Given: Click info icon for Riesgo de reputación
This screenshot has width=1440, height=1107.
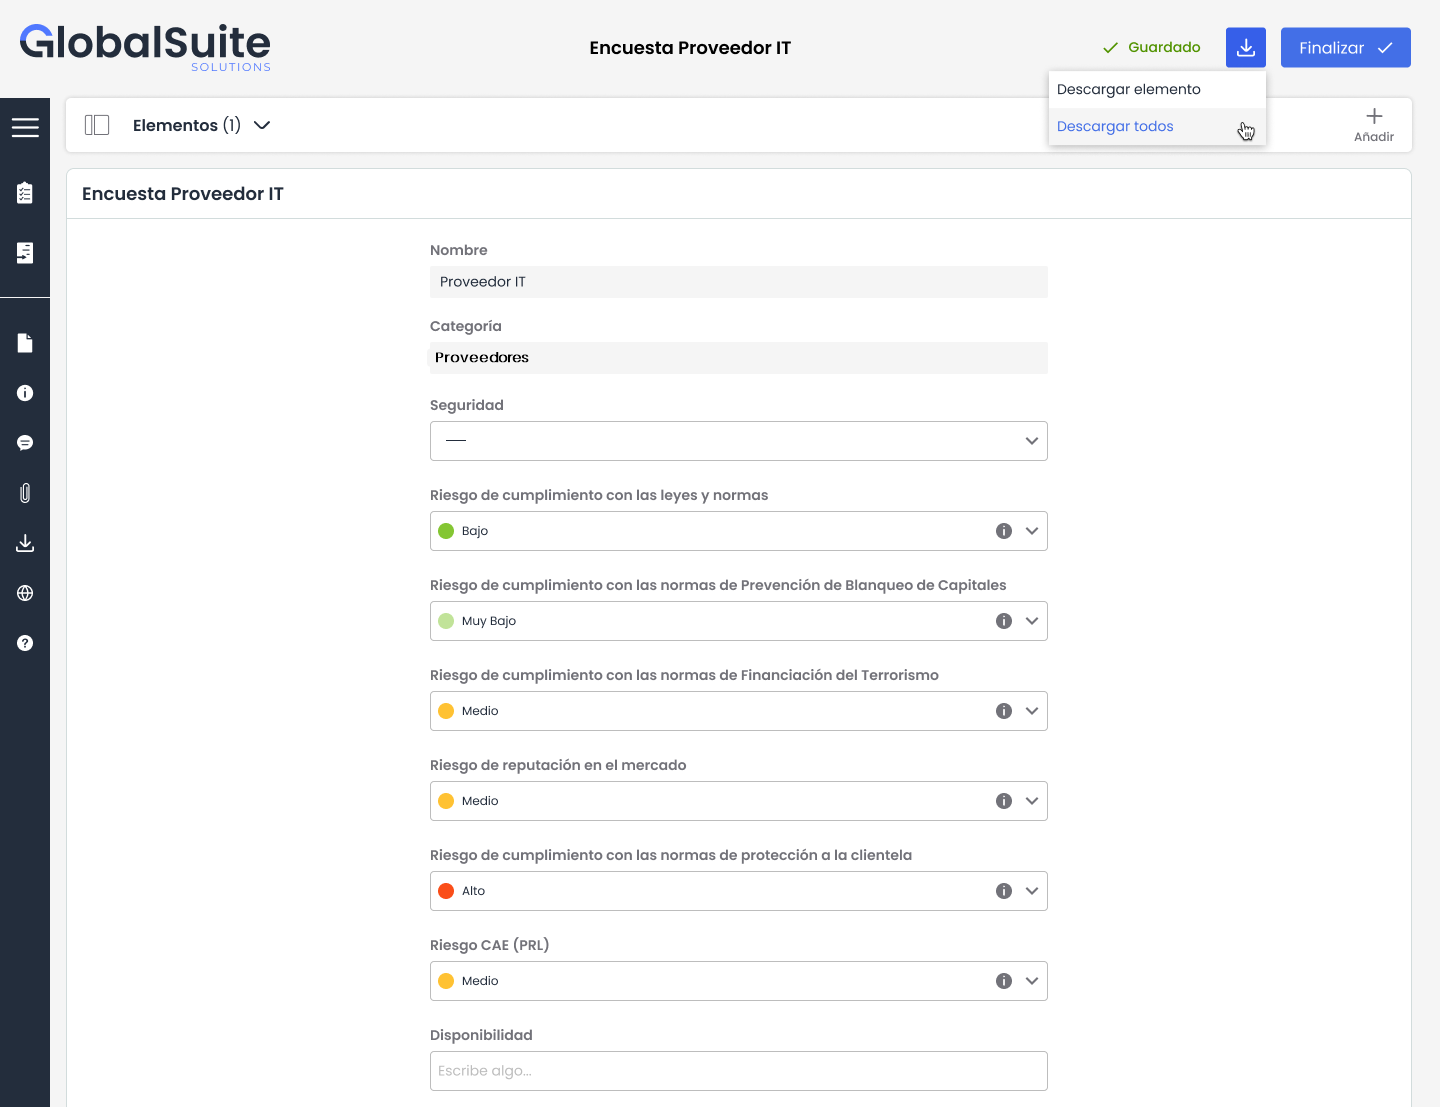Looking at the screenshot, I should coord(1003,801).
